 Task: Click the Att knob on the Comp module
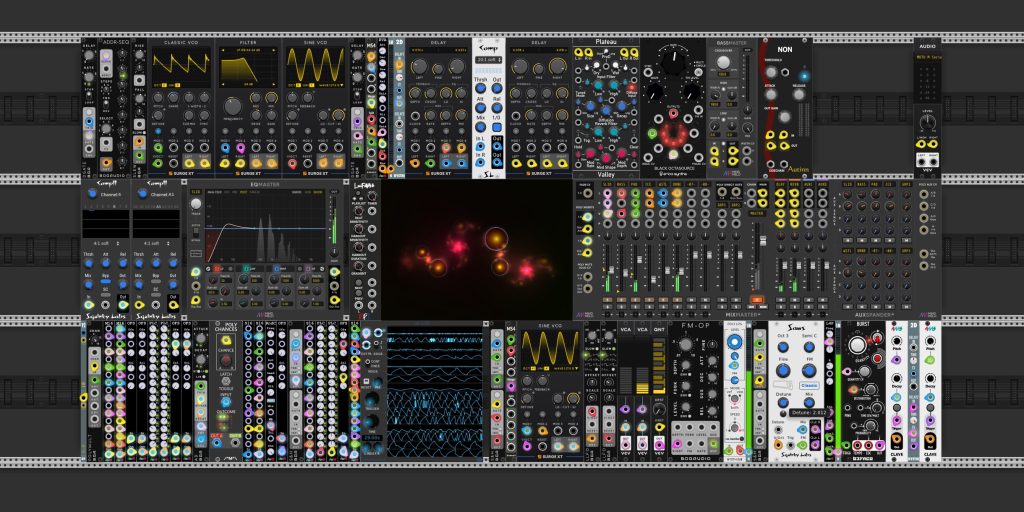480,107
